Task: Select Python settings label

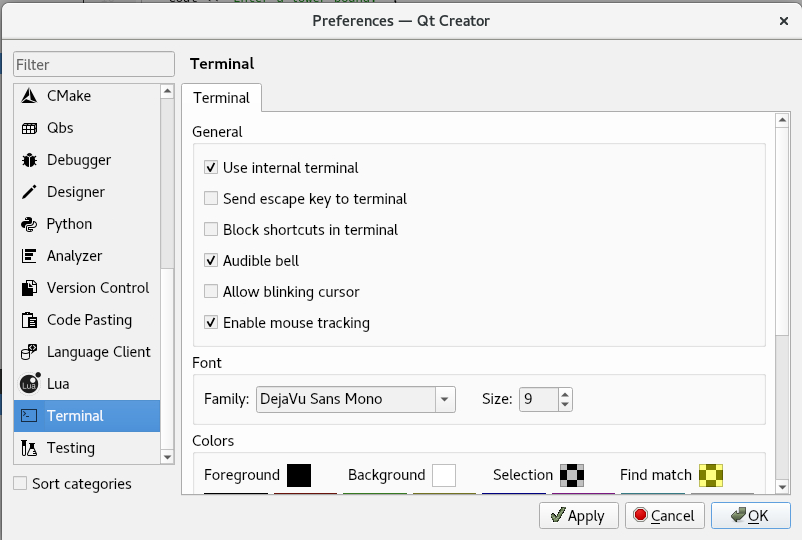Action: [x=70, y=224]
